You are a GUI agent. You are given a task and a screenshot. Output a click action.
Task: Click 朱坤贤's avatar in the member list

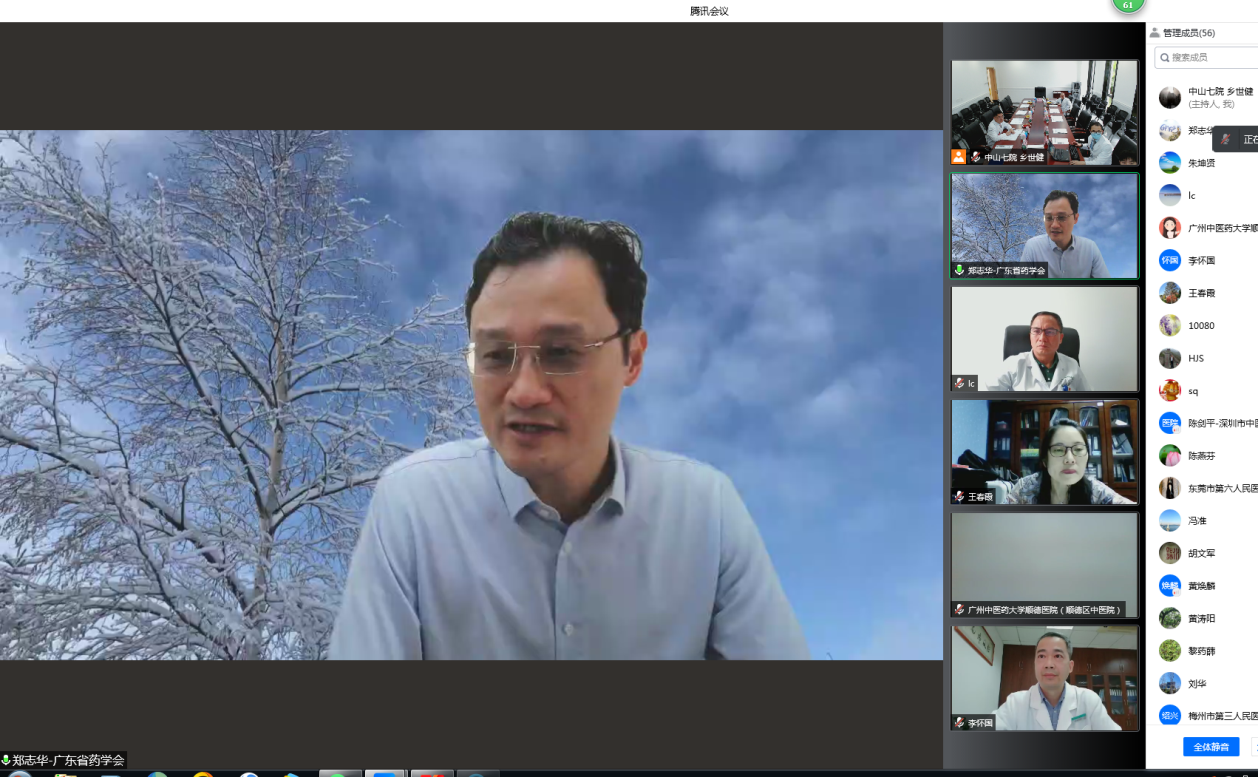coord(1170,163)
